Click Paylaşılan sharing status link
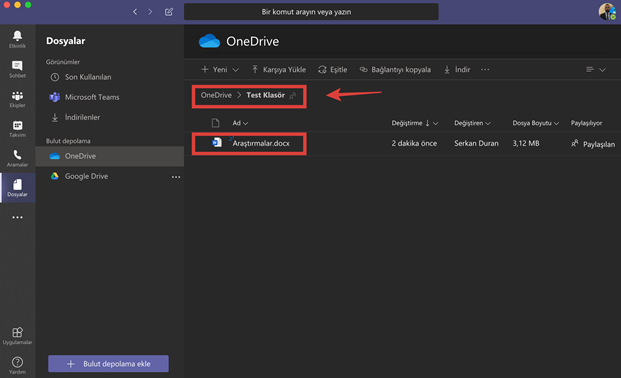 [593, 144]
